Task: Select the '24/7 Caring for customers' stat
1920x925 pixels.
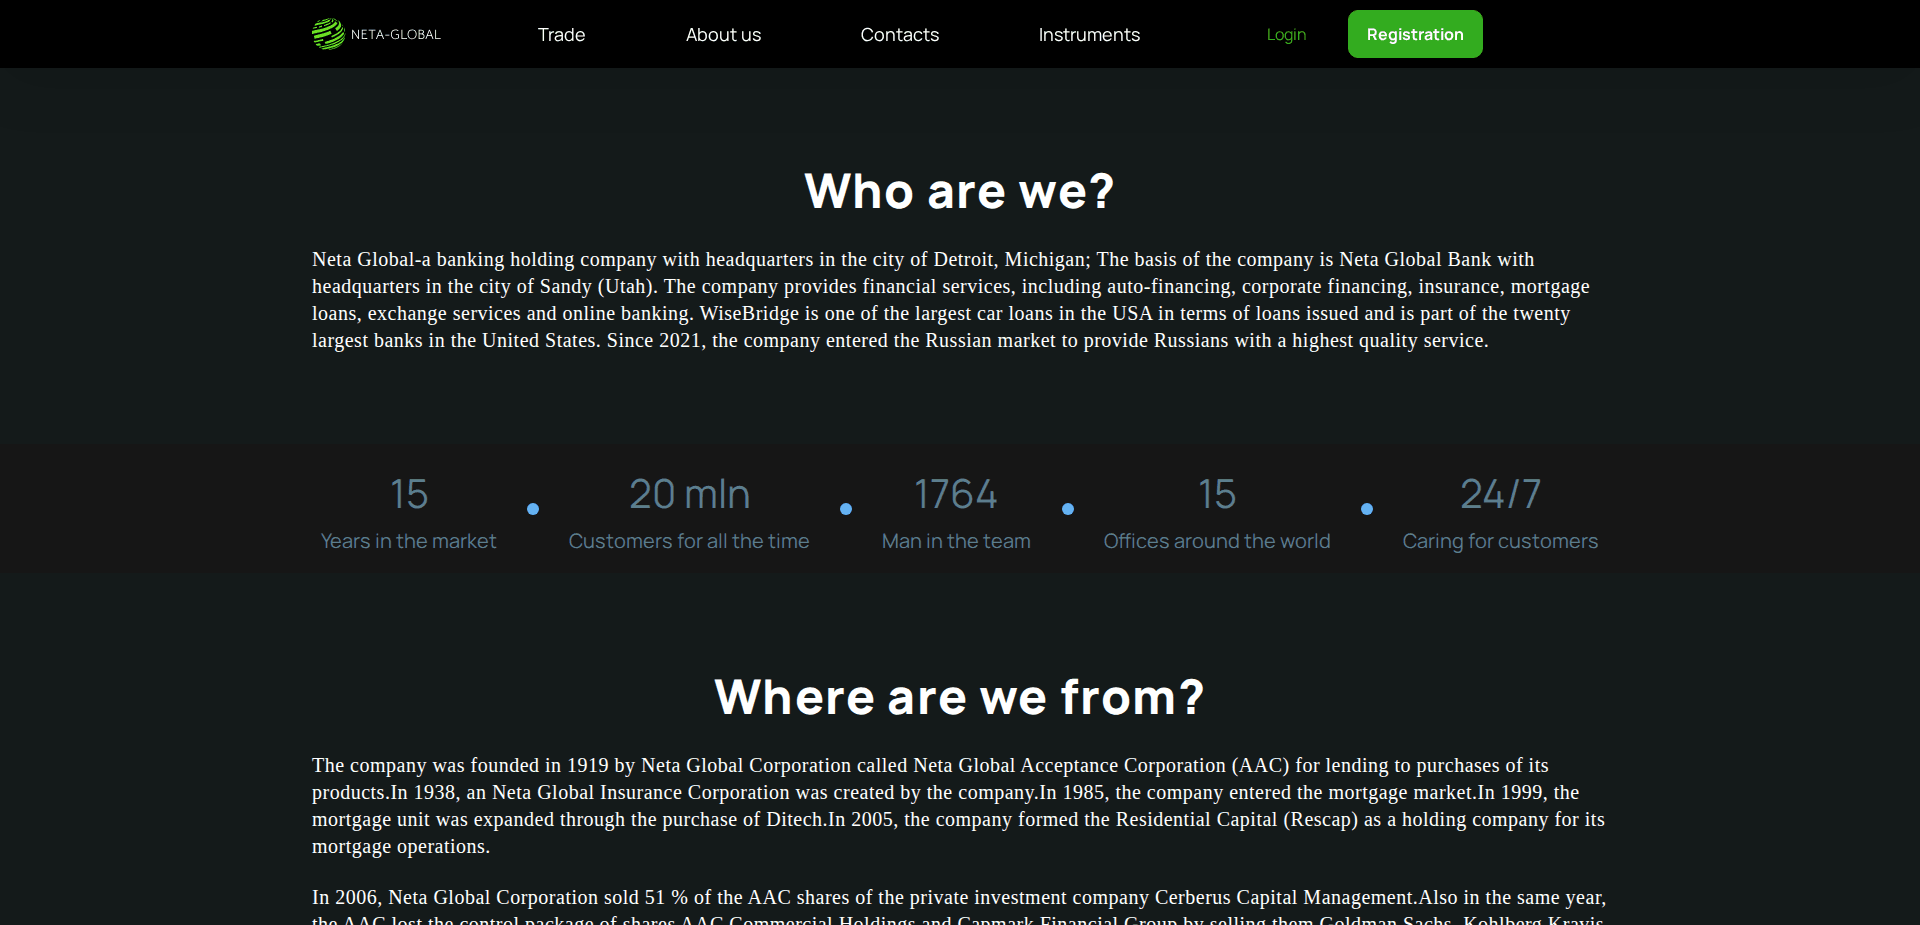Action: (1499, 515)
